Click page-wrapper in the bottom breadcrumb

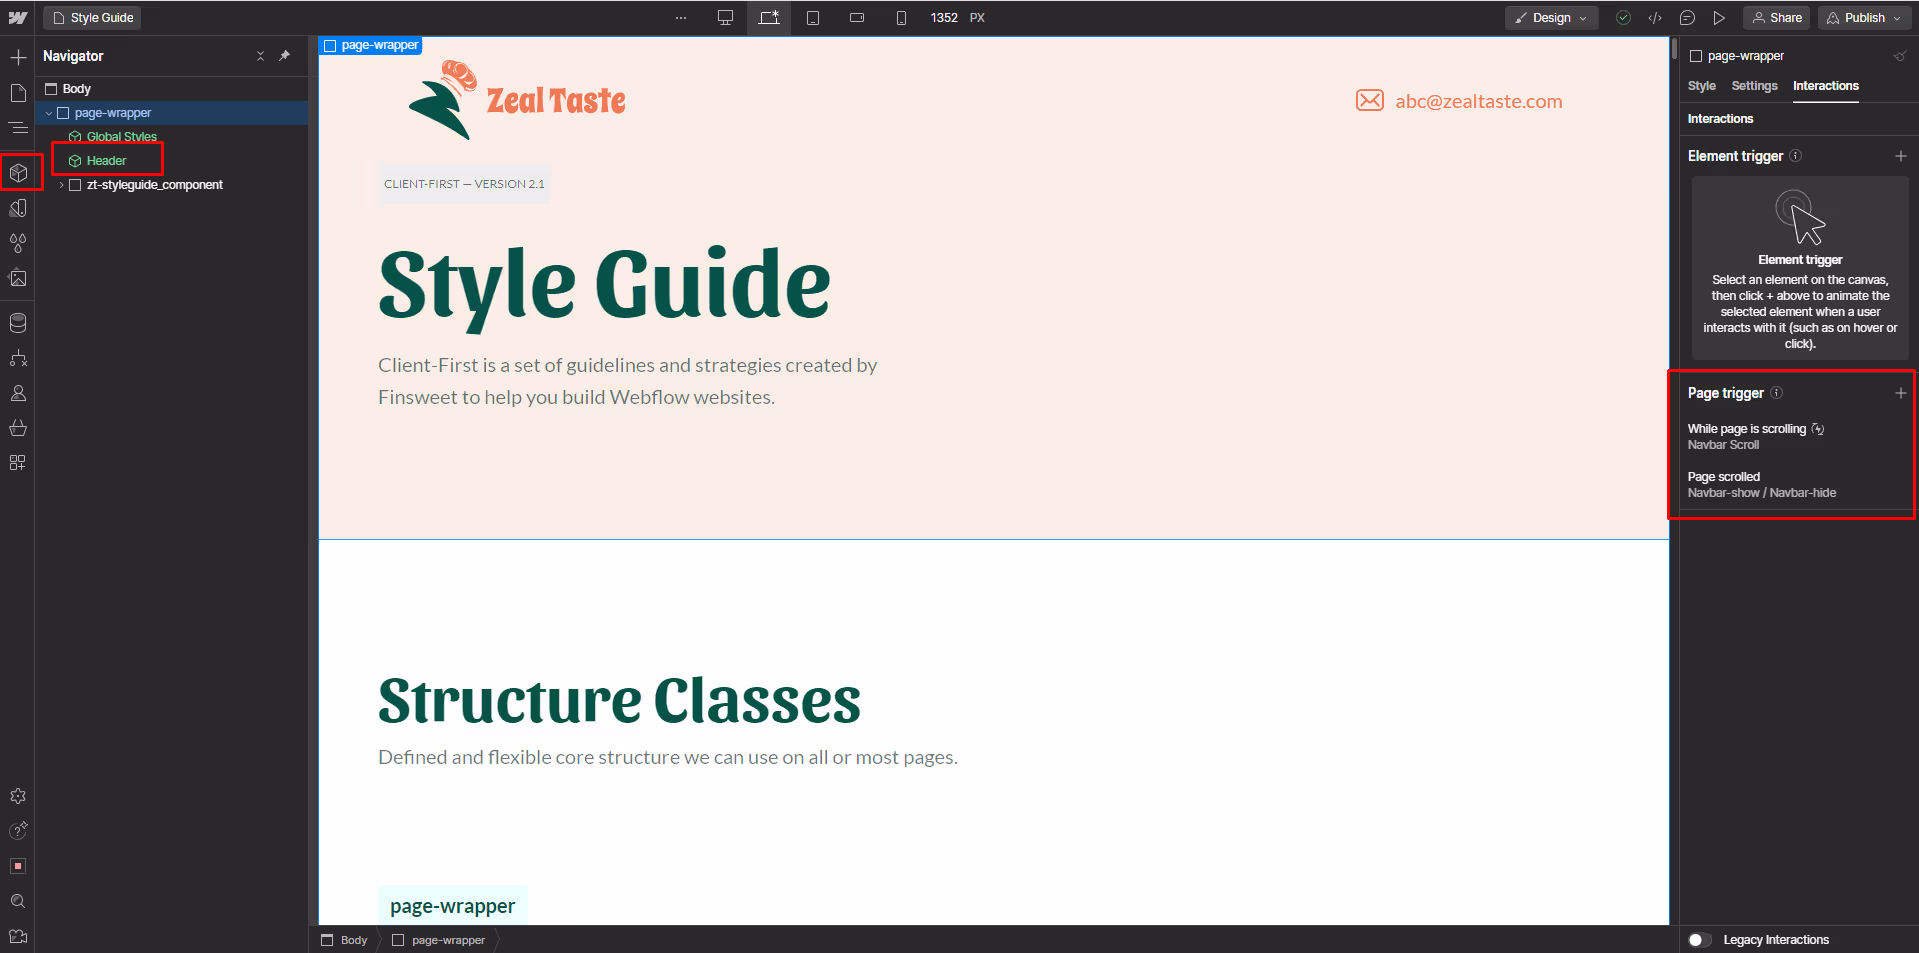tap(439, 940)
